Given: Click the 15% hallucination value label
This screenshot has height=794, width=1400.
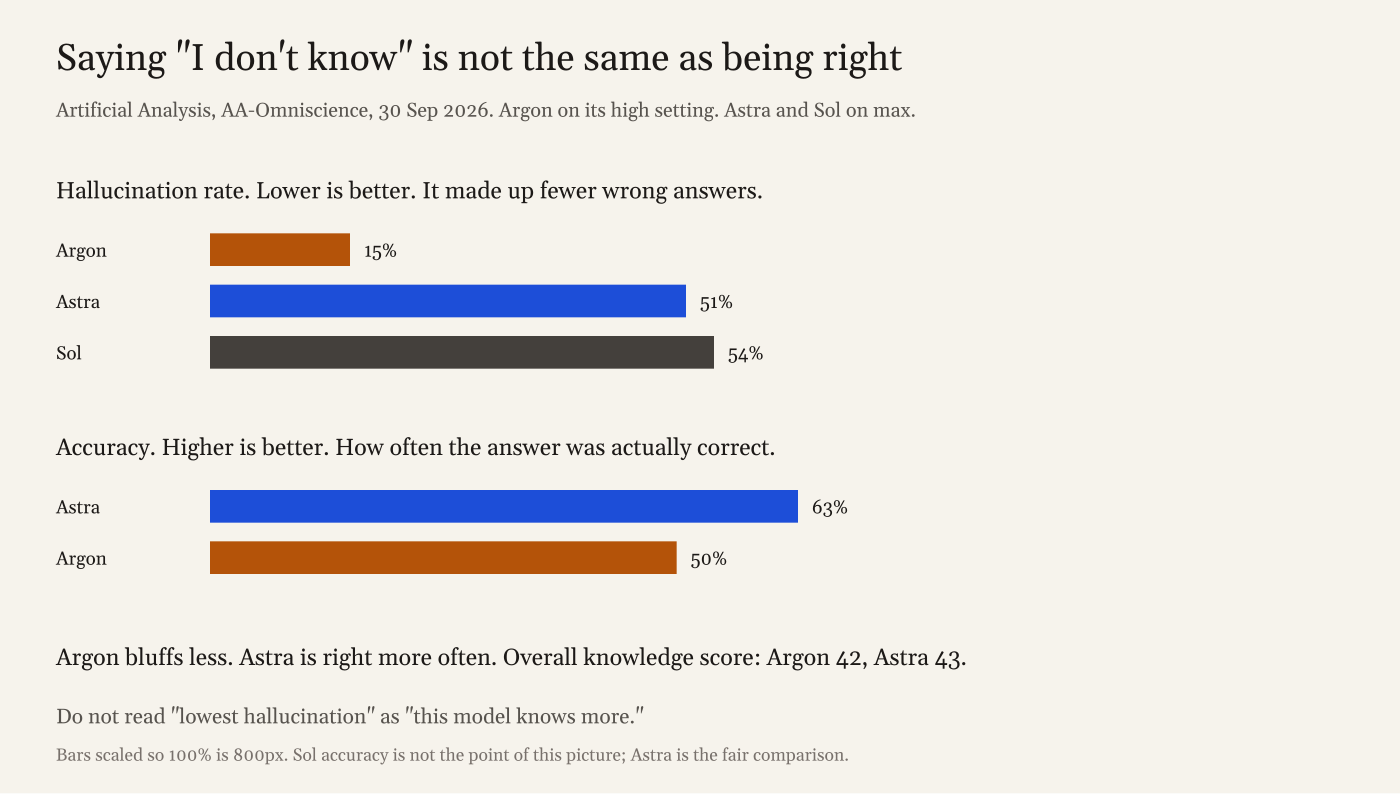Looking at the screenshot, I should (380, 251).
